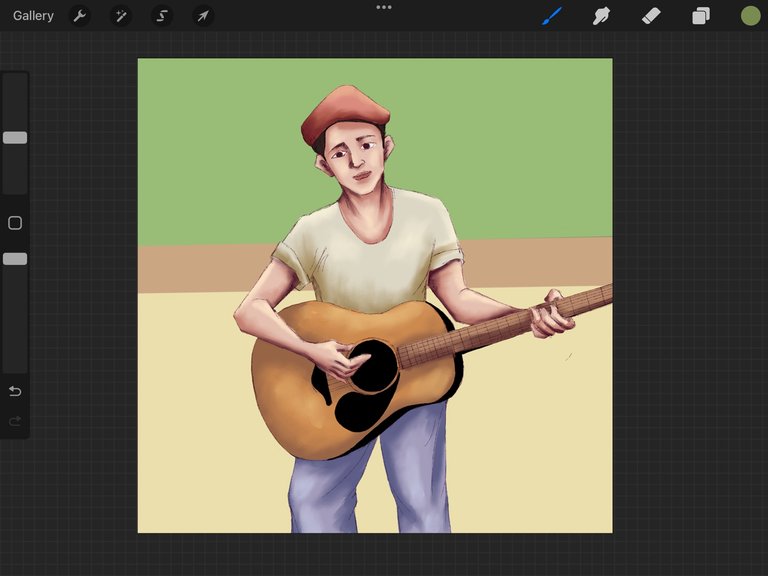Viewport: 768px width, 576px height.
Task: Redo the last undone action
Action: point(15,421)
